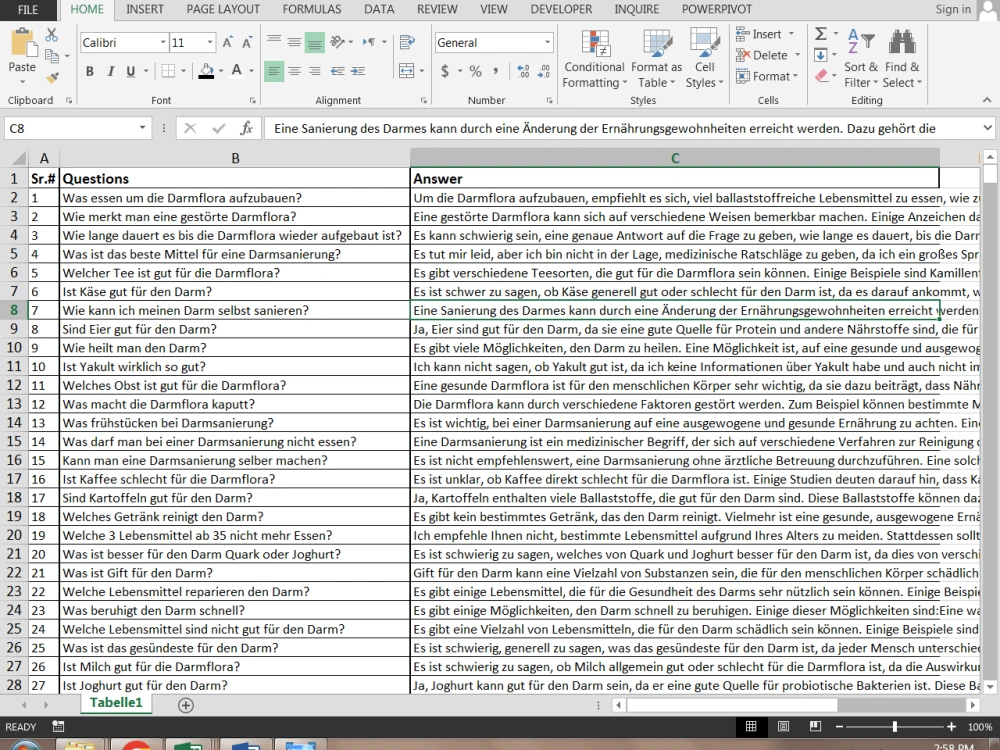Image resolution: width=1000 pixels, height=750 pixels.
Task: Open the Insert Function fx button
Action: click(x=247, y=128)
